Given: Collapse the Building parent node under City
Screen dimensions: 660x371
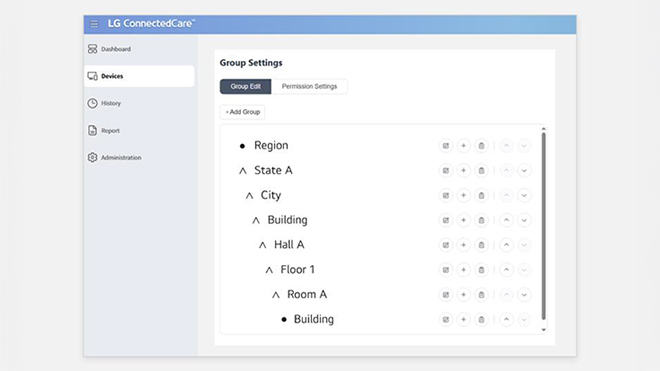Looking at the screenshot, I should 256,220.
